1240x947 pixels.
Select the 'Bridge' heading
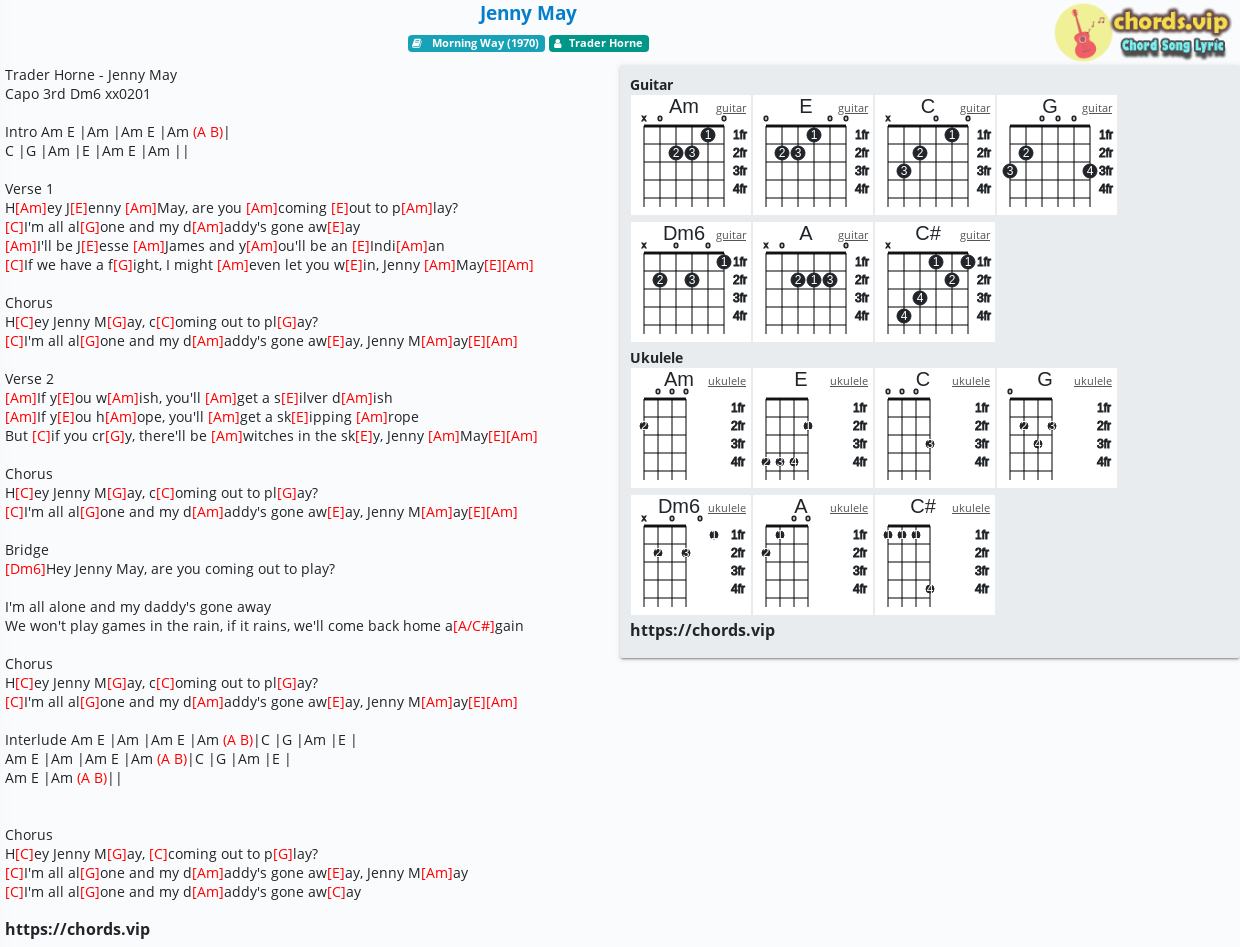27,550
